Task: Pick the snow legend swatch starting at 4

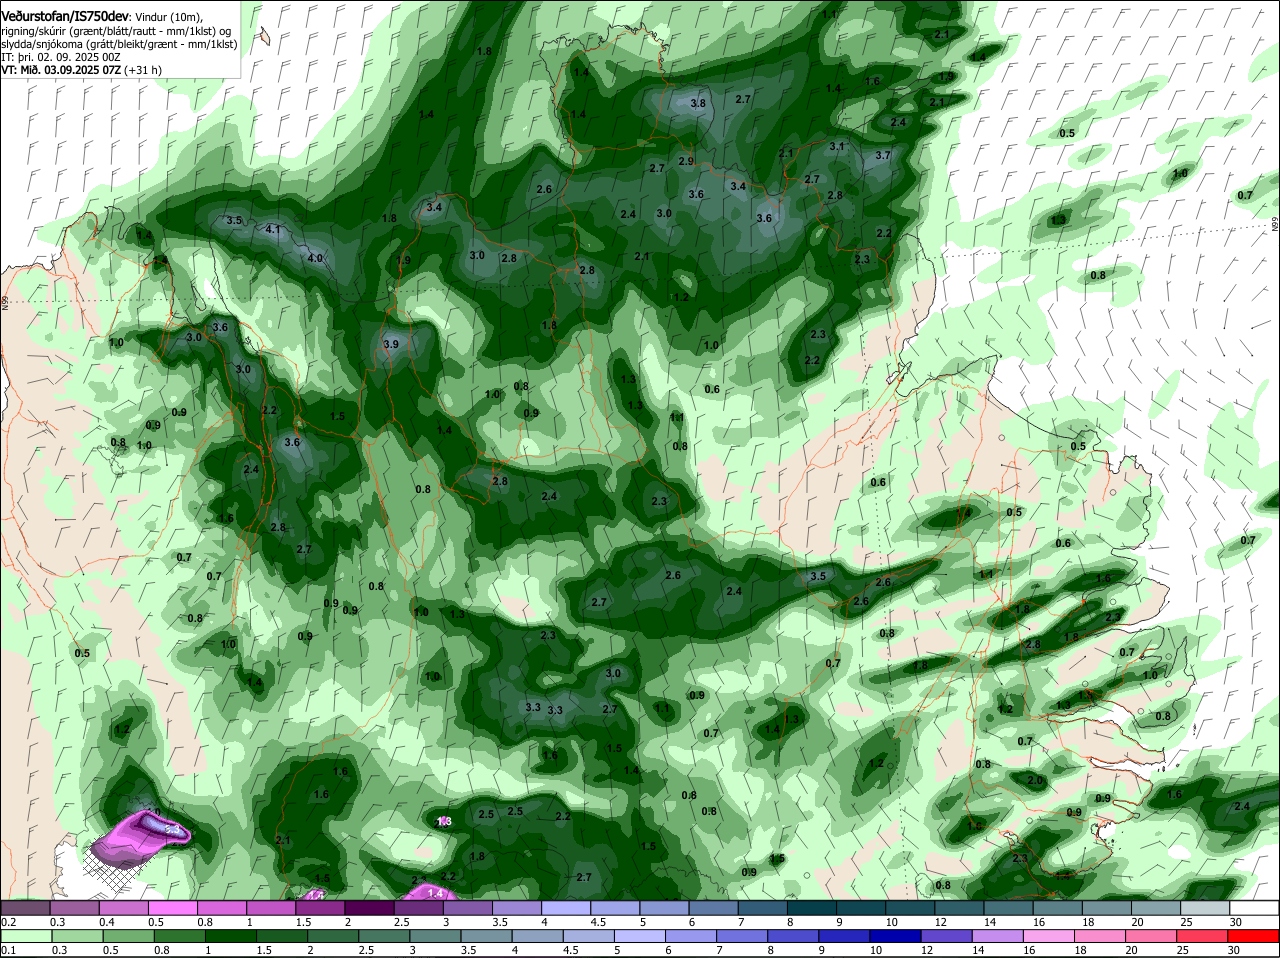Action: coord(566,907)
